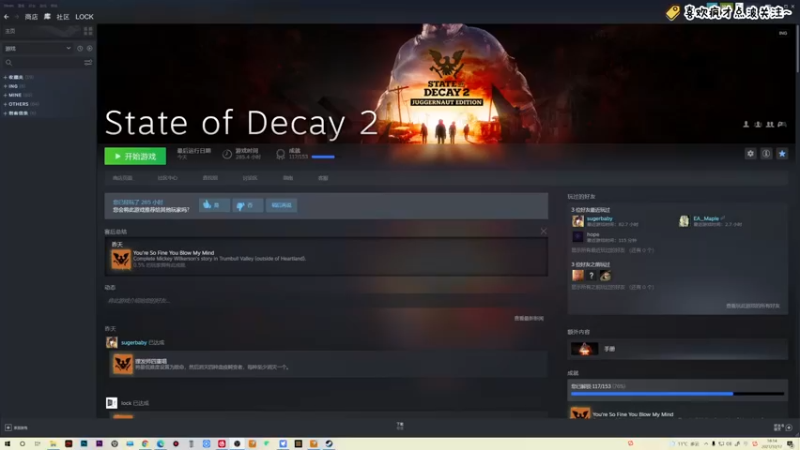This screenshot has width=800, height=450.
Task: Open Steam icon on the taskbar
Action: [x=329, y=444]
